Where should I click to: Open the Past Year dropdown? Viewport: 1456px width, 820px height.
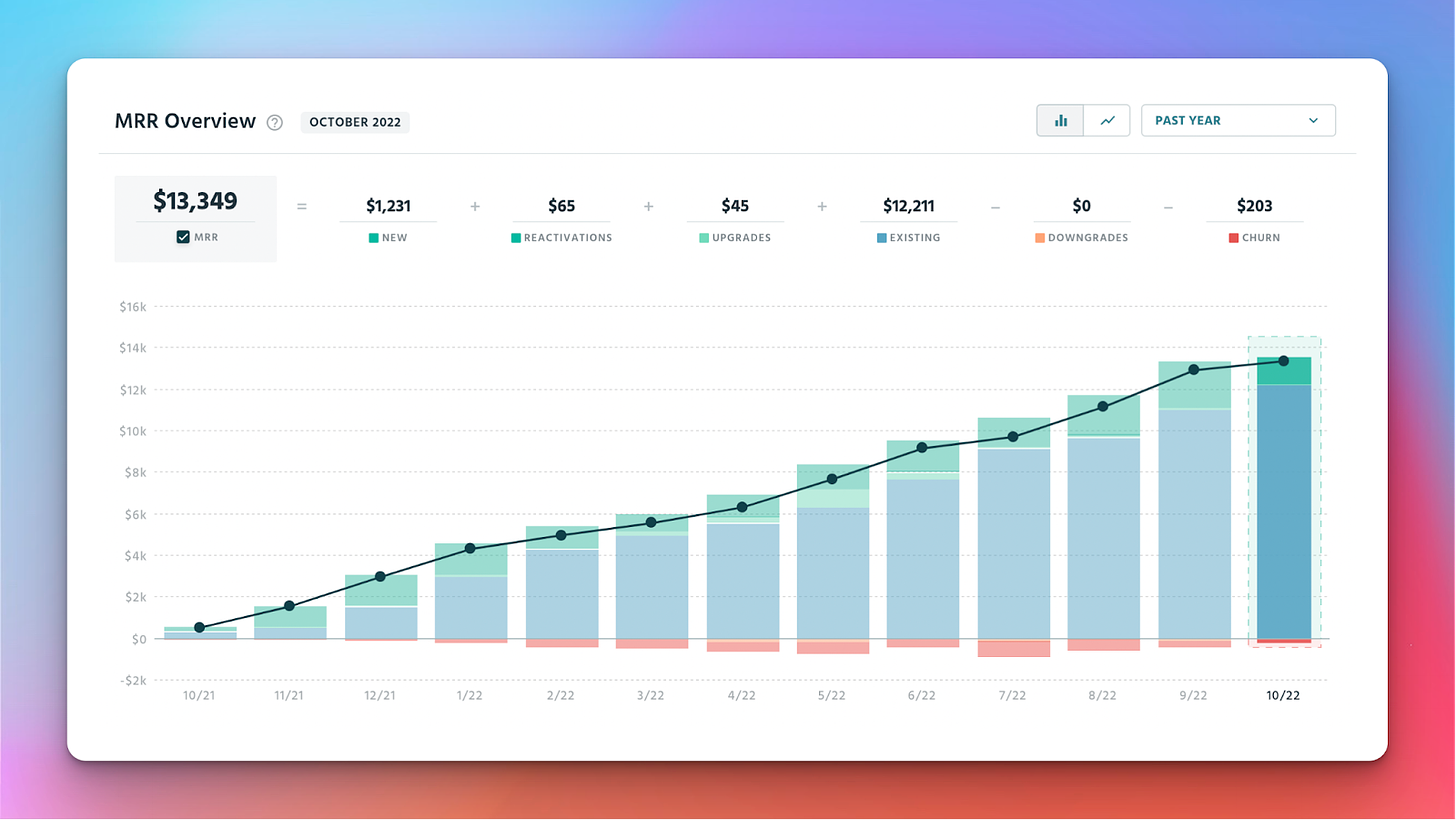pos(1237,120)
